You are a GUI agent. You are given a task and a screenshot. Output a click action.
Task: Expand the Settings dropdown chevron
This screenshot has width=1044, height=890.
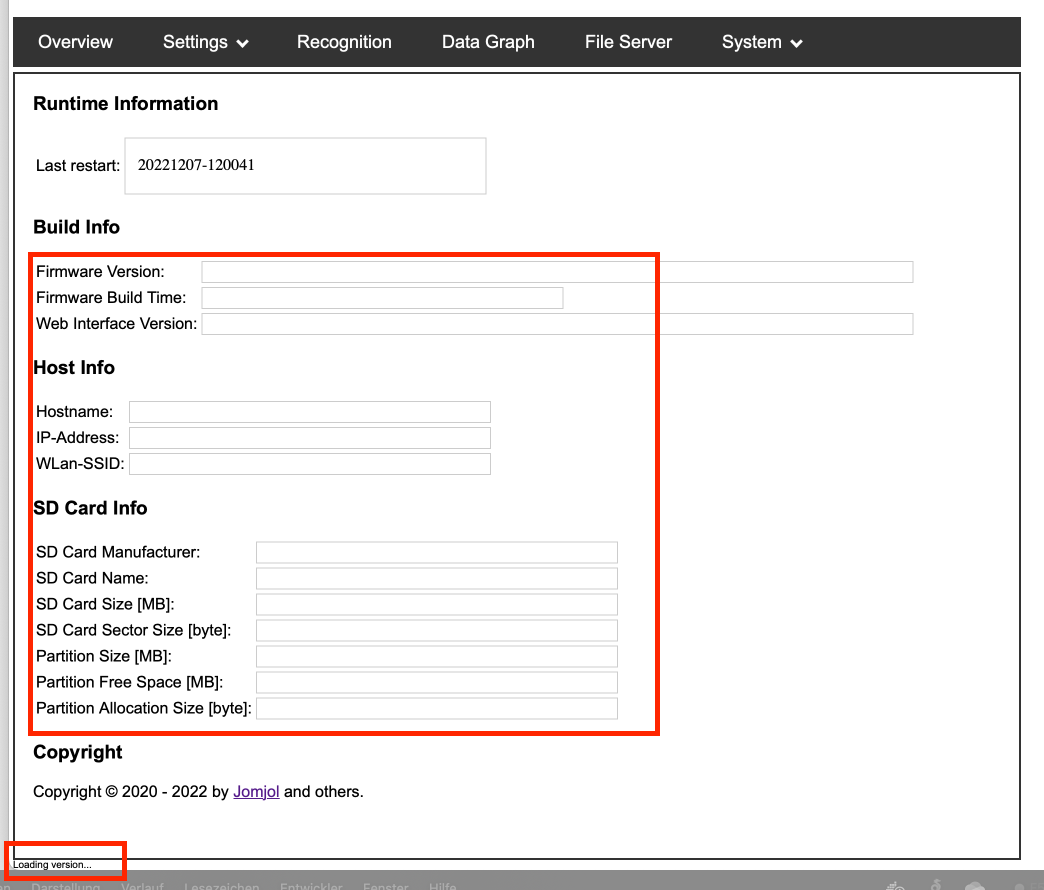point(243,44)
